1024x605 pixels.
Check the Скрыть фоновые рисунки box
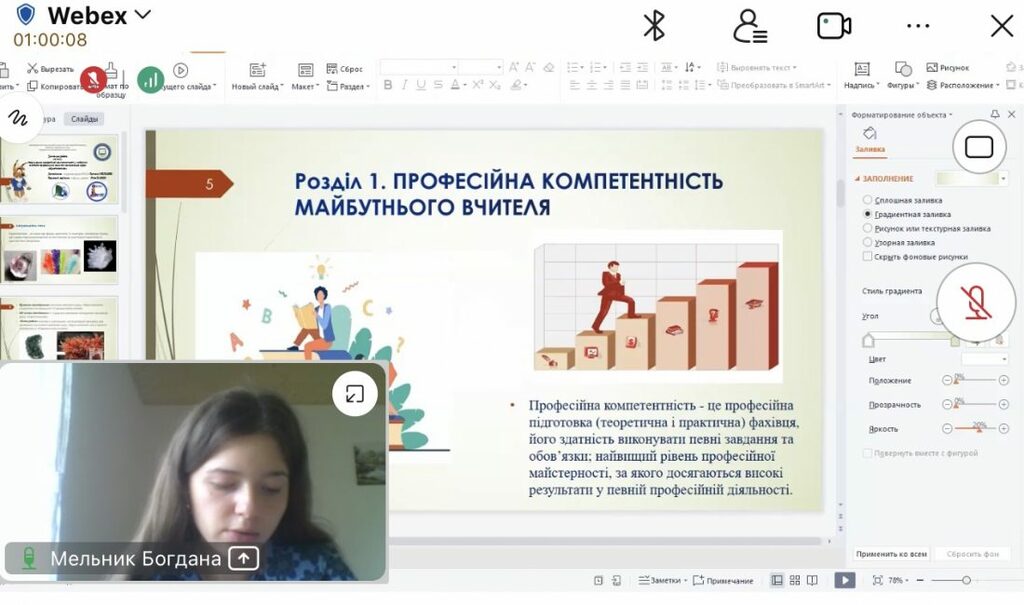pyautogui.click(x=868, y=256)
